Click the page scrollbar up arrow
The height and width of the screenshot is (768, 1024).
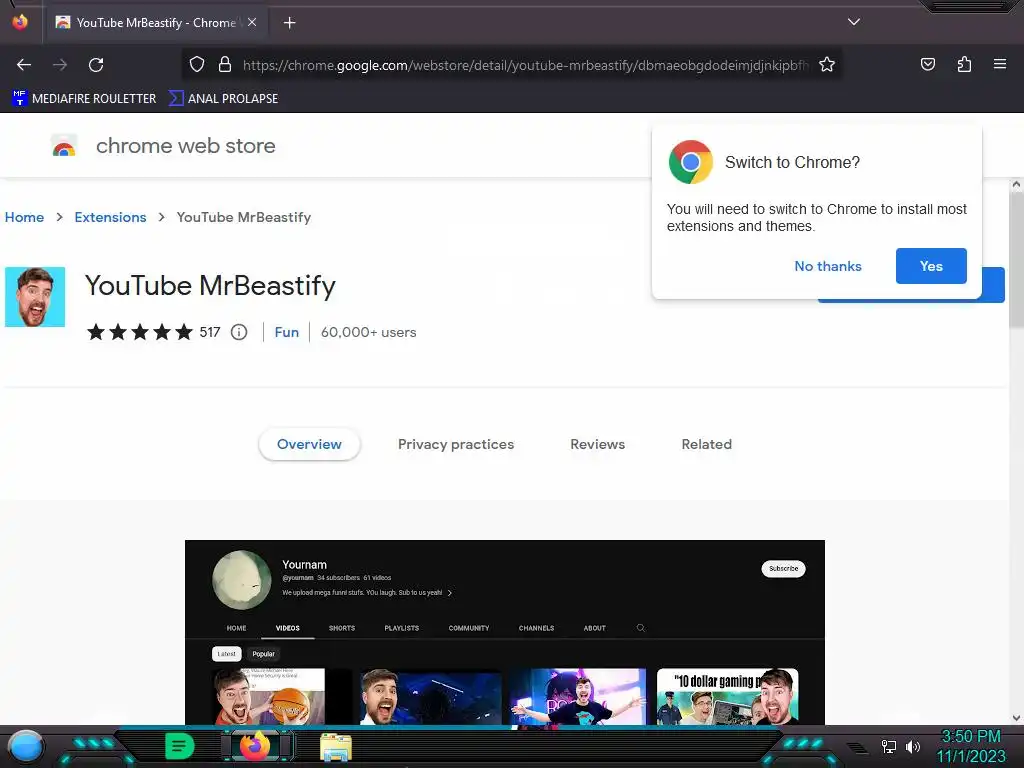(1016, 185)
